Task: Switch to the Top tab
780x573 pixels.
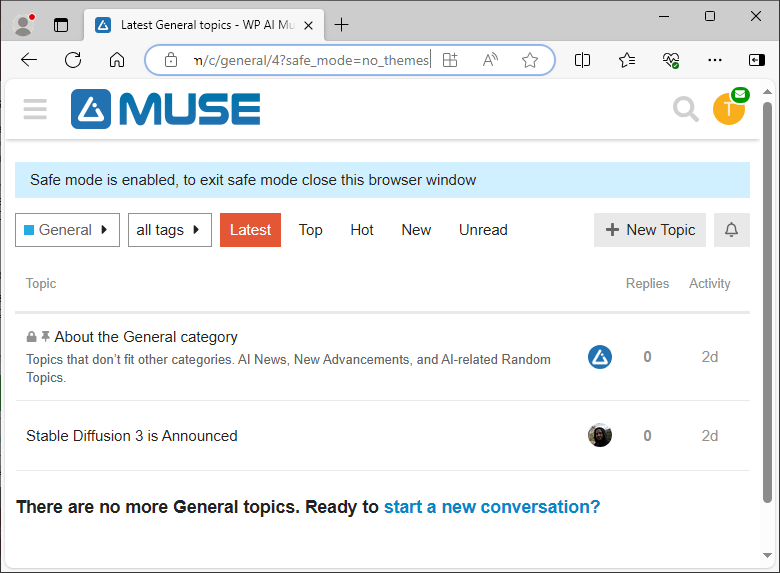Action: coord(310,230)
